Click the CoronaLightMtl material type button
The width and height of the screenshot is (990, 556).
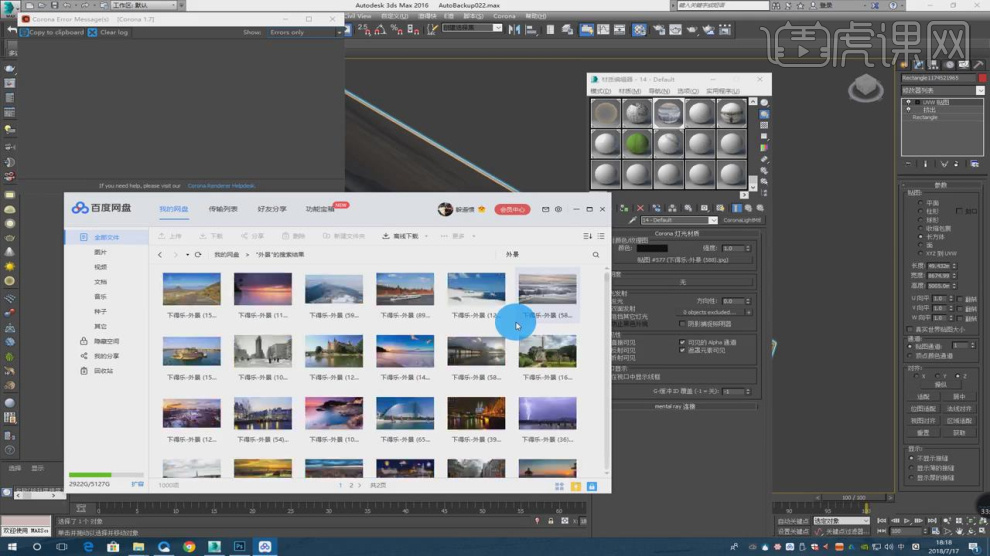[742, 220]
